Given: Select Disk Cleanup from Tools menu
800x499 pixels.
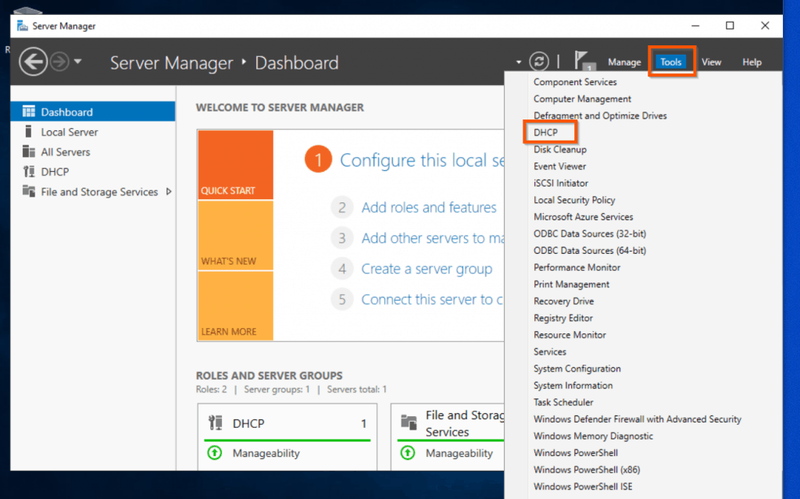Looking at the screenshot, I should [x=560, y=149].
